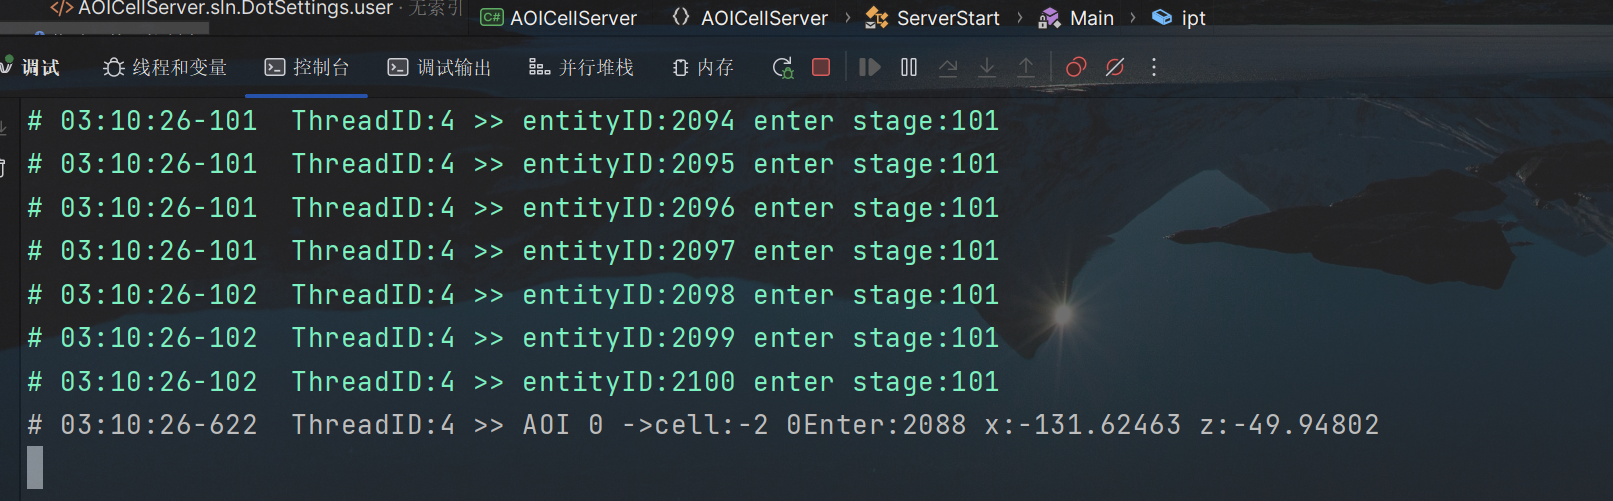
Task: Show the 并行堆栈 parallel stacks tab
Action: (581, 67)
